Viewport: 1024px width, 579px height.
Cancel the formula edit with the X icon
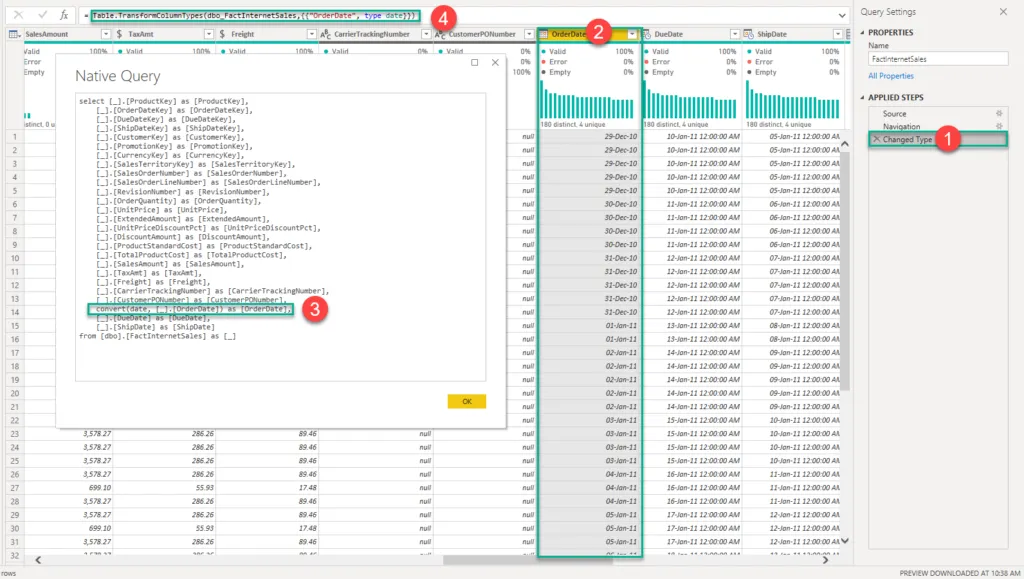(19, 16)
